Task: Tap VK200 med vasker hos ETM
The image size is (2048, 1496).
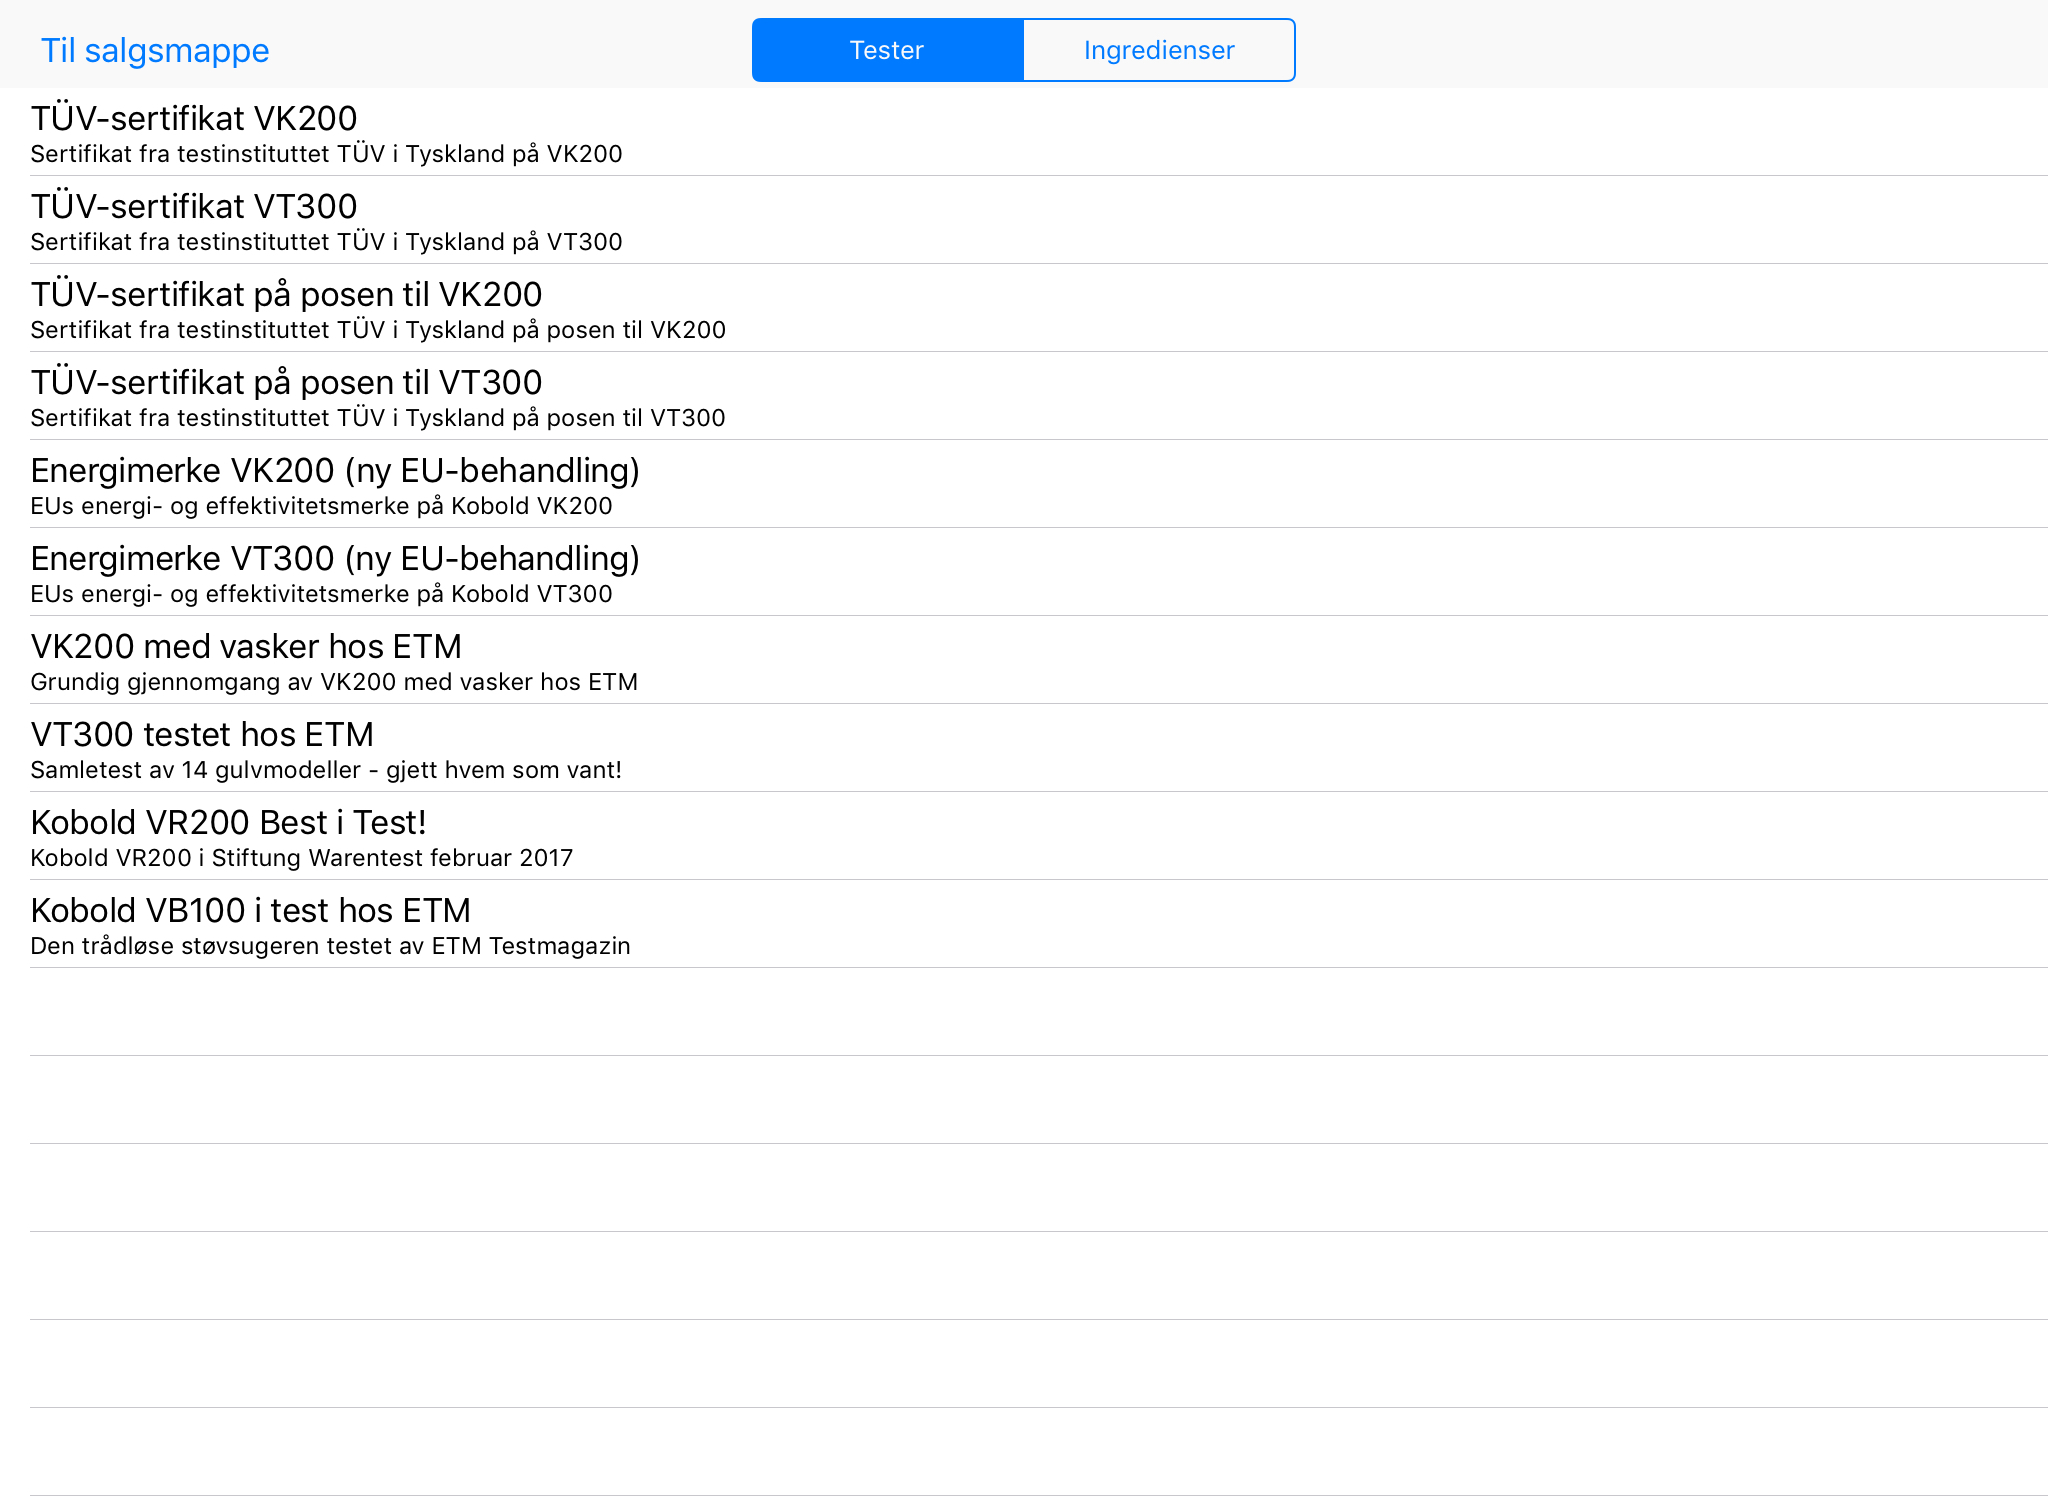Action: [246, 647]
